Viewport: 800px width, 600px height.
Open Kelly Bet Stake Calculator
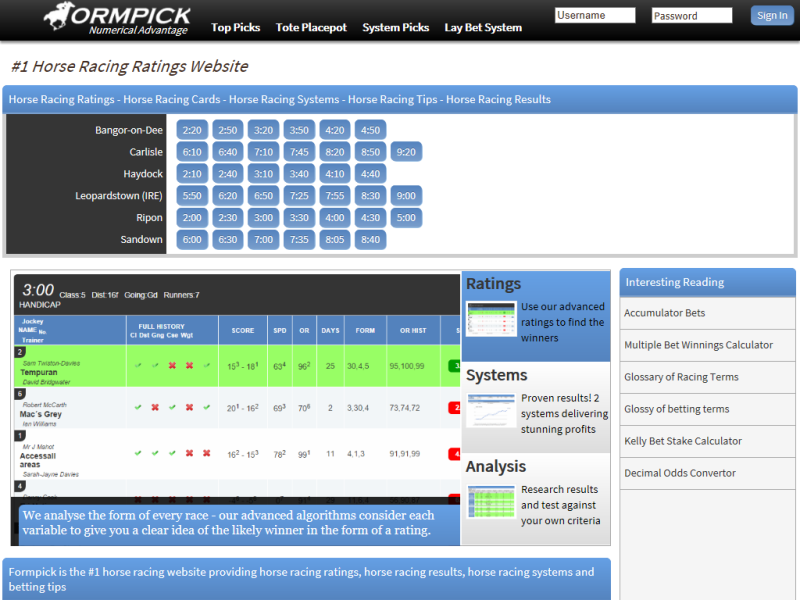point(683,442)
